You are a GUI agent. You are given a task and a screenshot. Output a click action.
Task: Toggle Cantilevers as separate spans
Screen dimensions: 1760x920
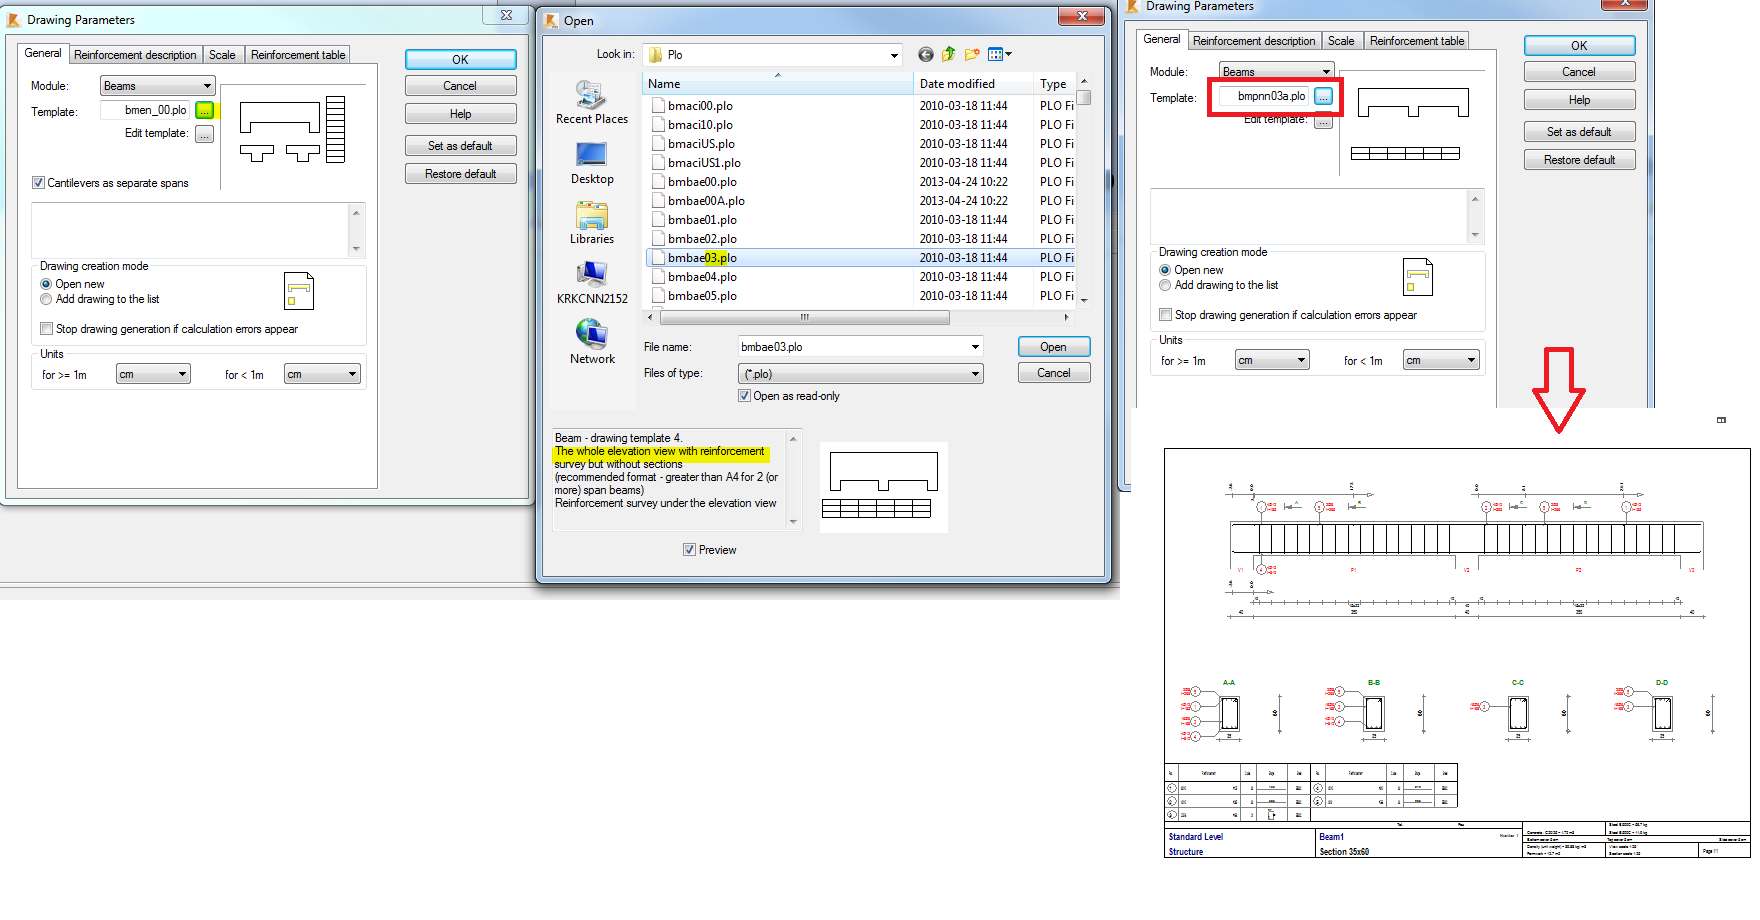tap(38, 182)
